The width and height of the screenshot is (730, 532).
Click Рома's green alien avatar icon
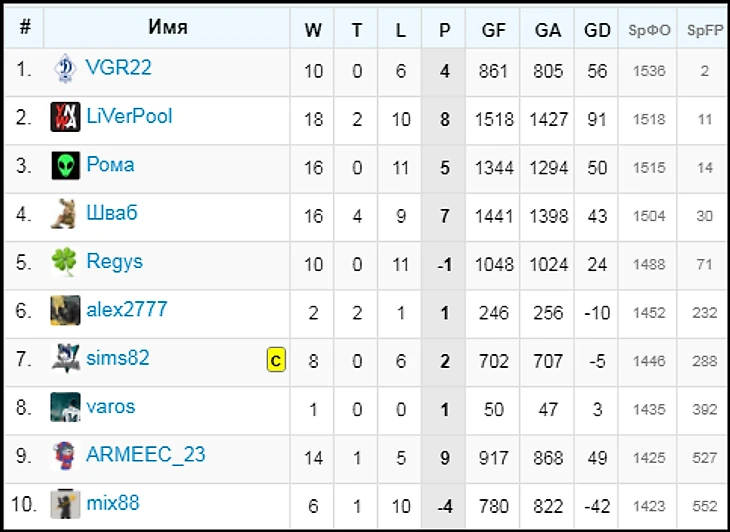click(x=66, y=166)
